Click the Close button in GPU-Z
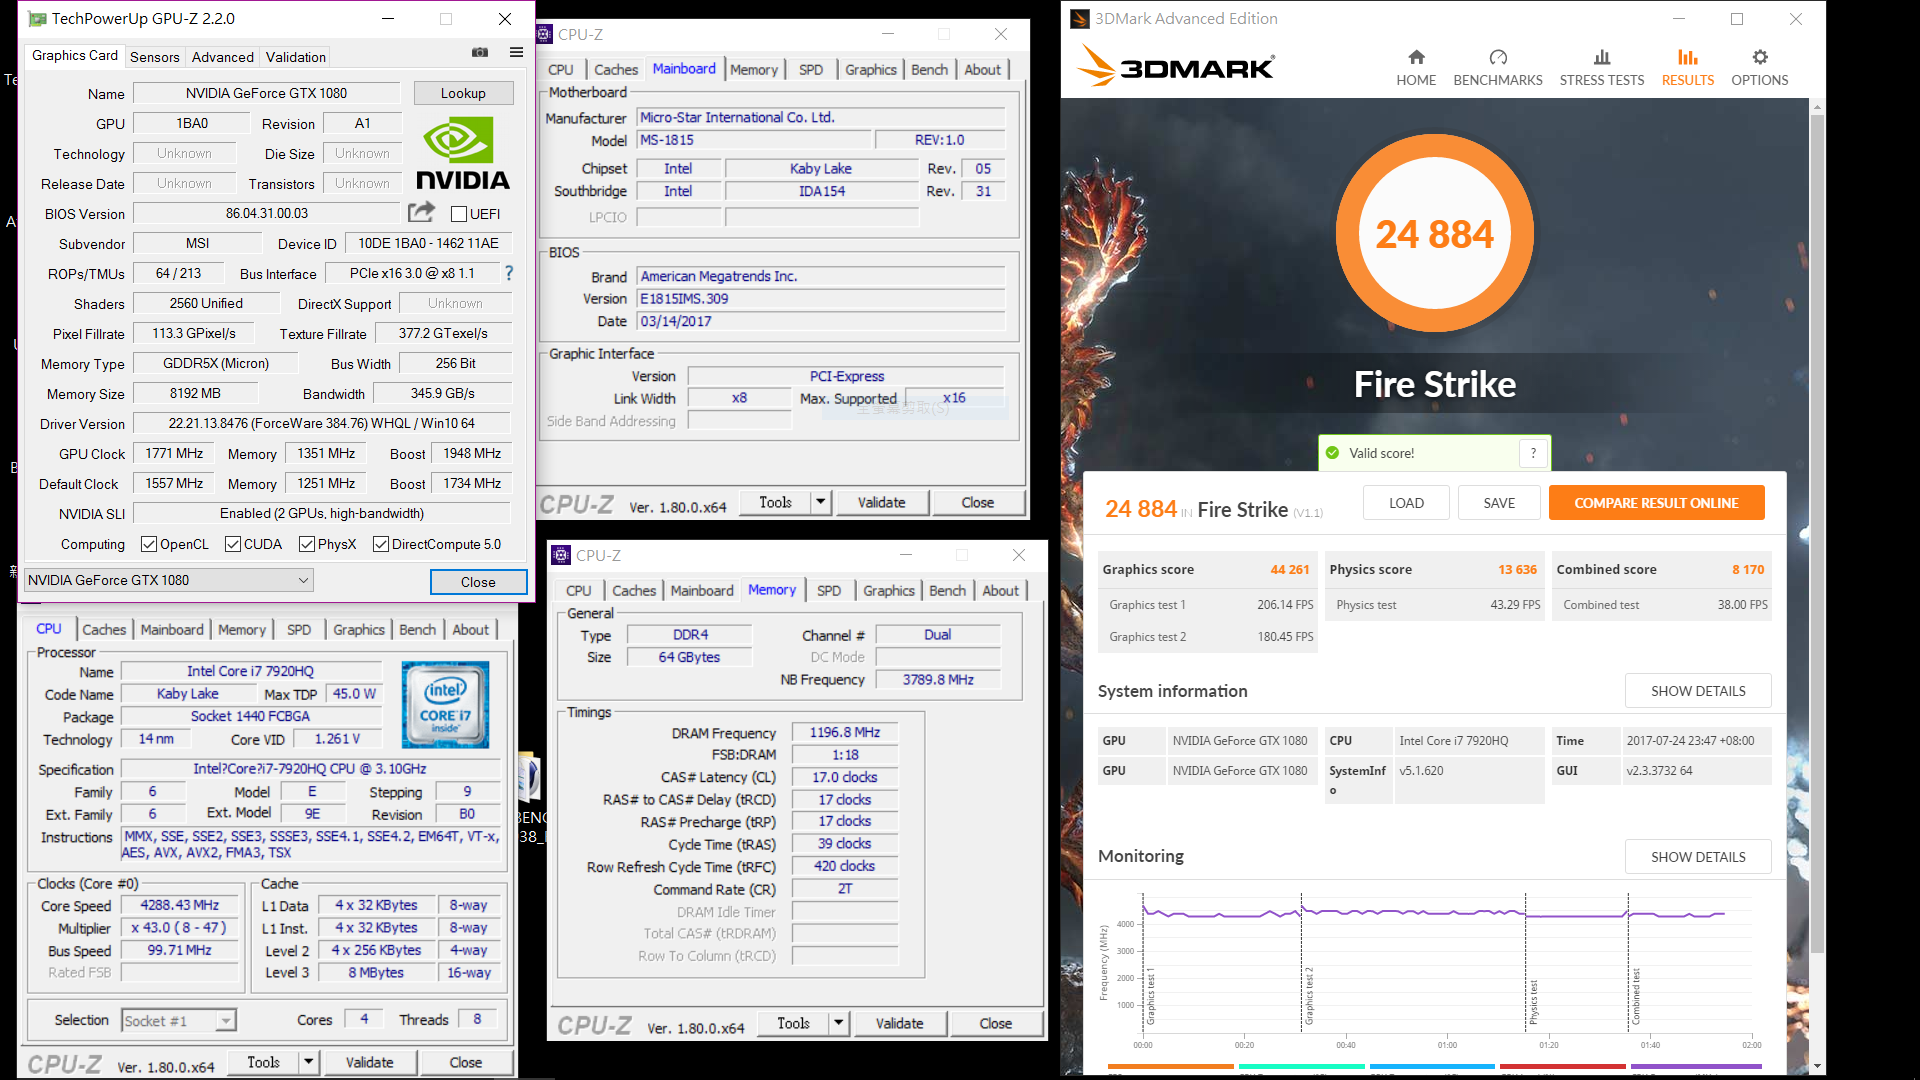The image size is (1920, 1080). [x=478, y=582]
